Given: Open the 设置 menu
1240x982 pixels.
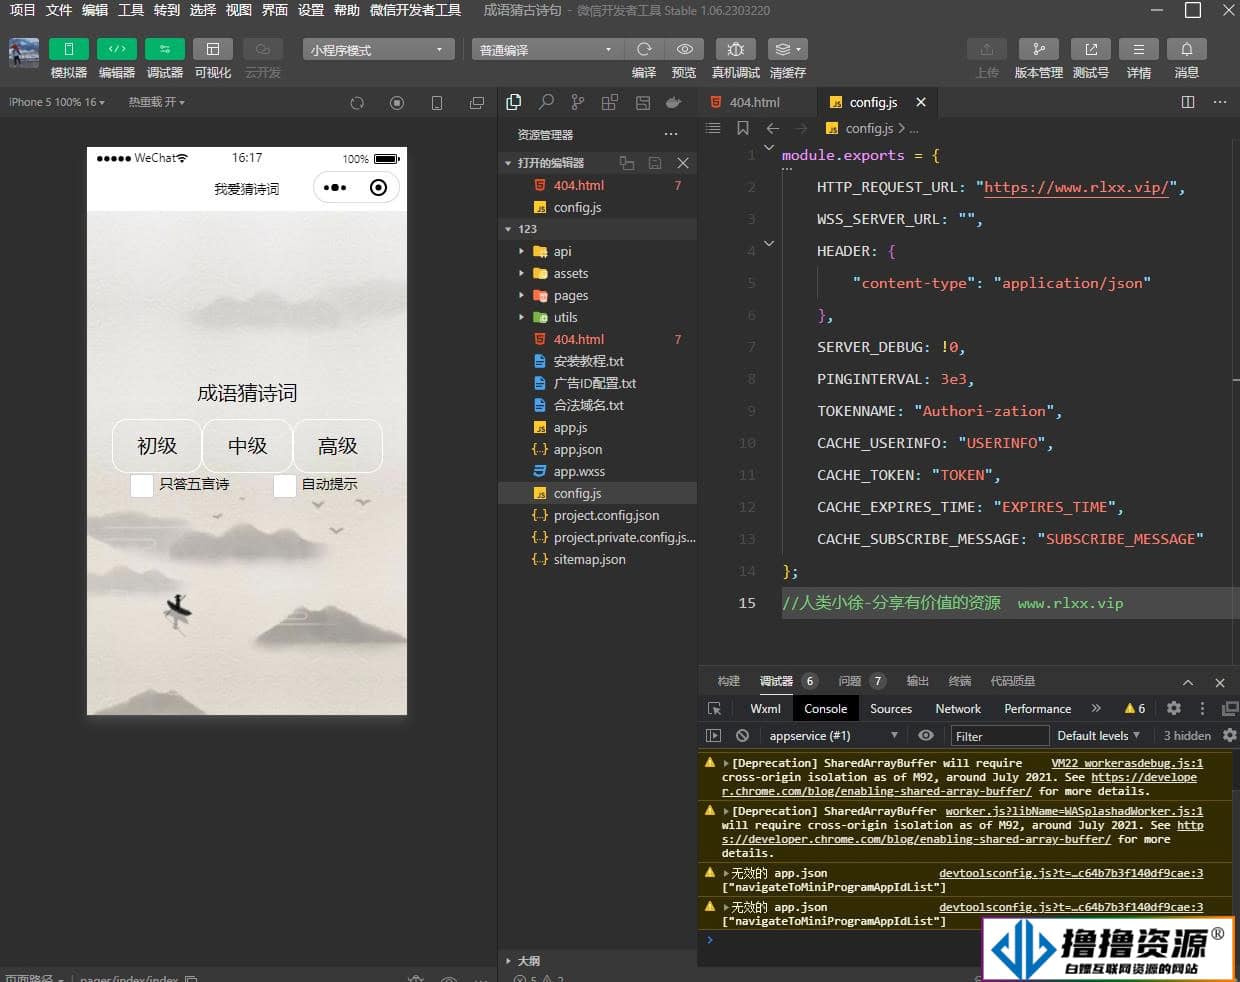Looking at the screenshot, I should tap(311, 10).
